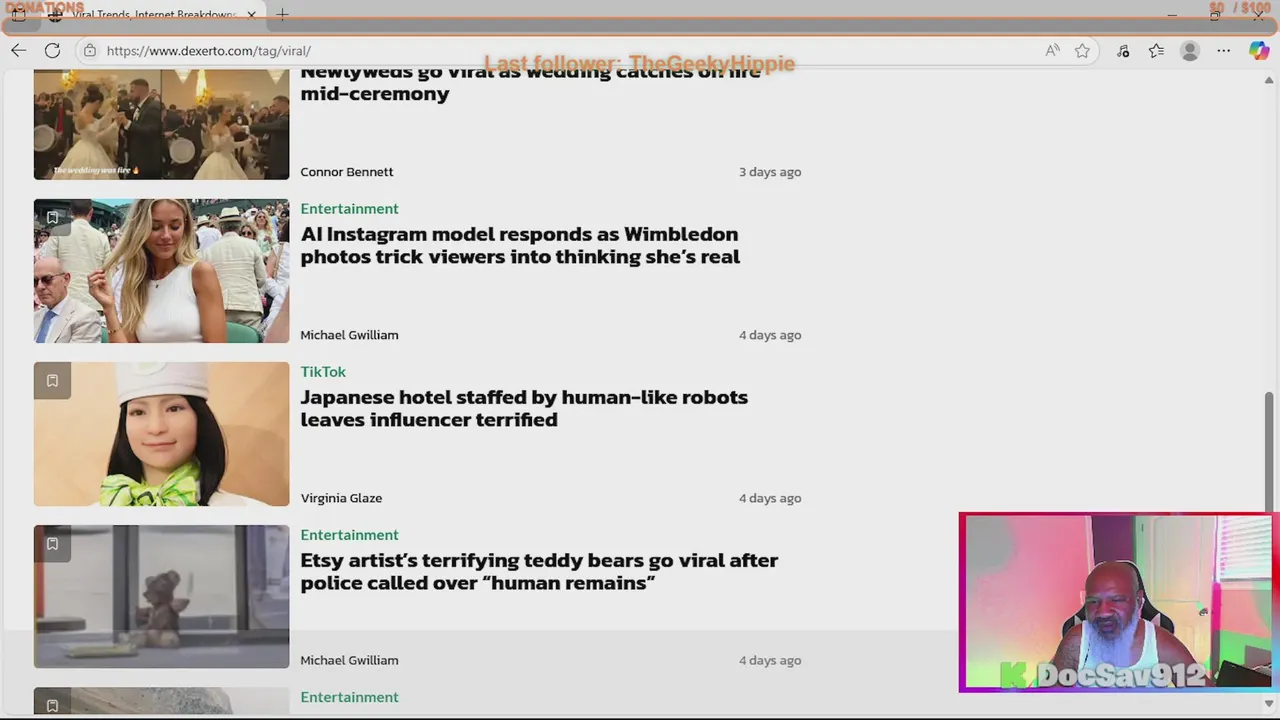Click '4 days ago' on Wimbledon article

[770, 335]
